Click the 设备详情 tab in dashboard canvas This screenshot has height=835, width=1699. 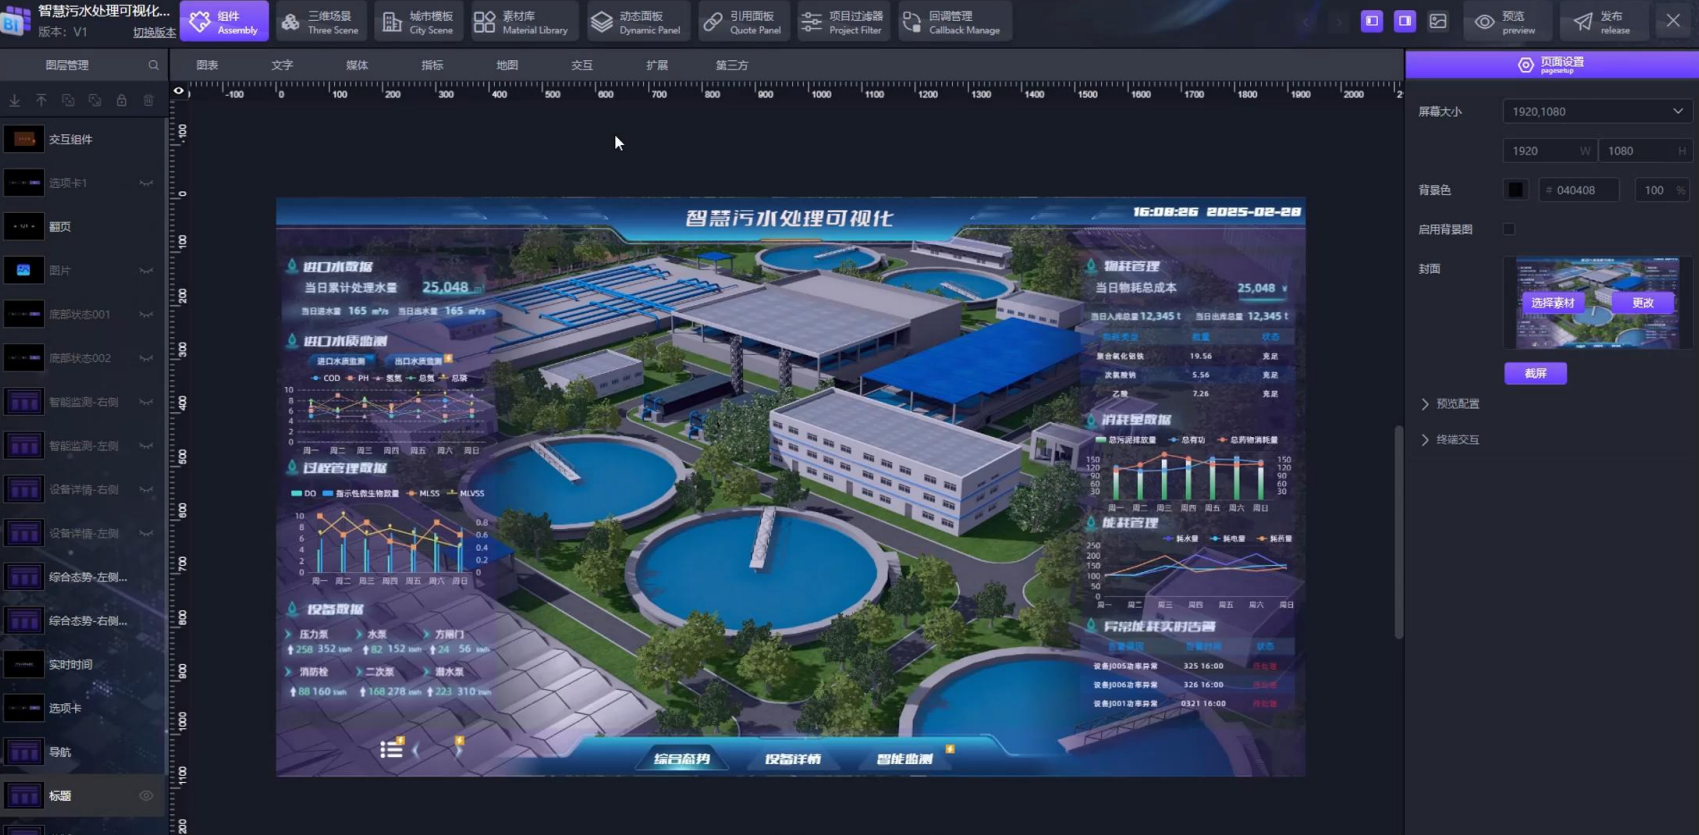(793, 759)
